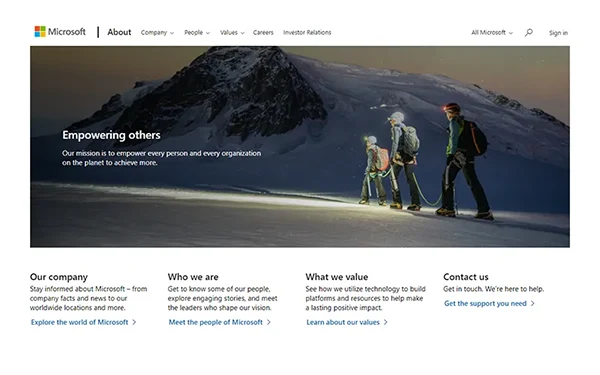
Task: Click the 'Get to know some of our people' paragraph
Action: point(222,298)
